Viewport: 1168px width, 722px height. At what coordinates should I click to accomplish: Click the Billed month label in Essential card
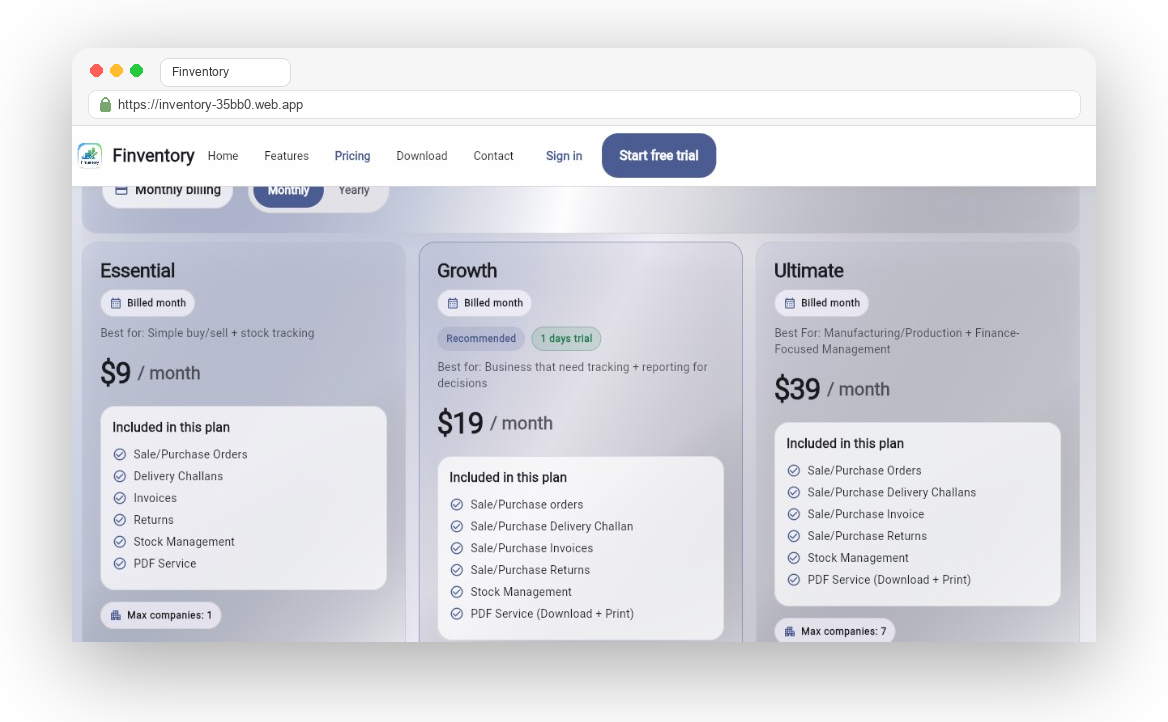click(x=156, y=303)
